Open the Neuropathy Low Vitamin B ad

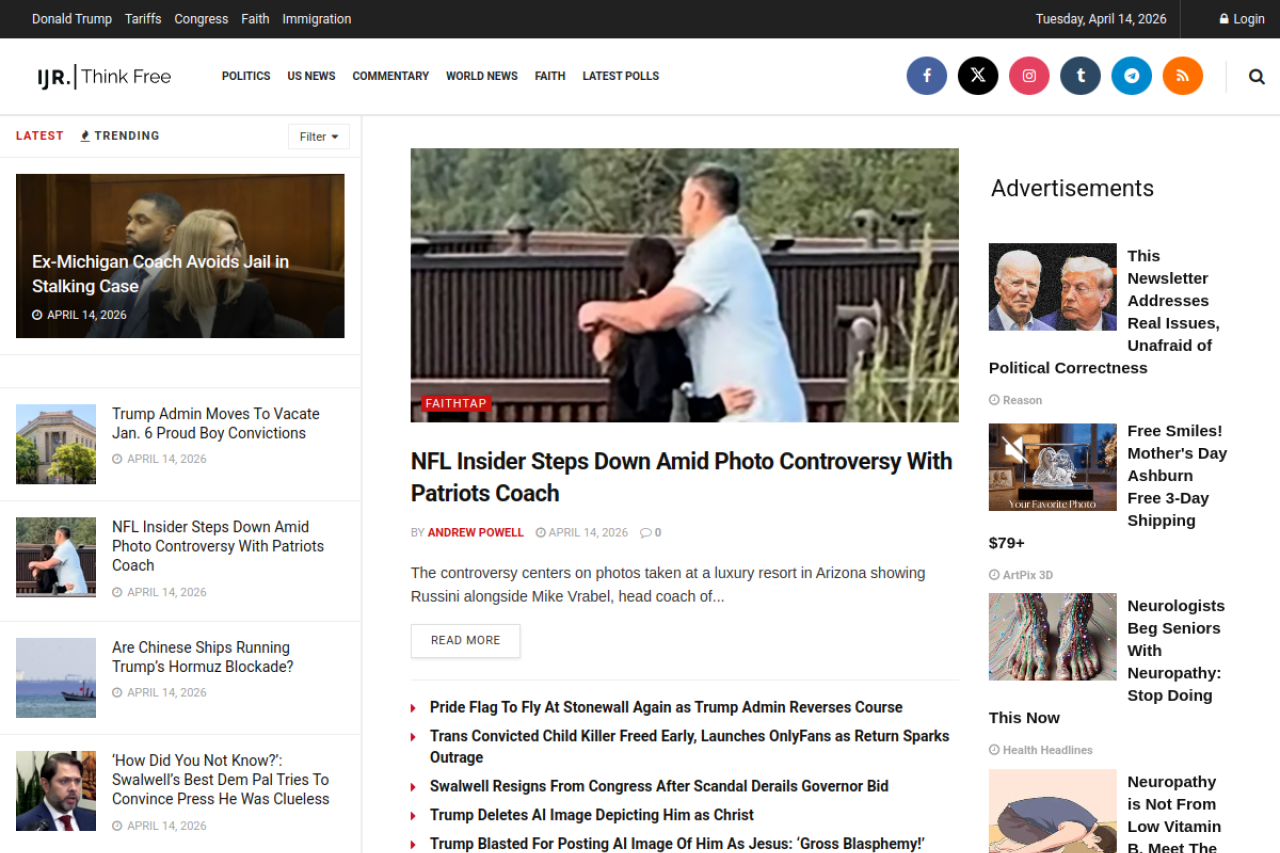click(x=1174, y=812)
